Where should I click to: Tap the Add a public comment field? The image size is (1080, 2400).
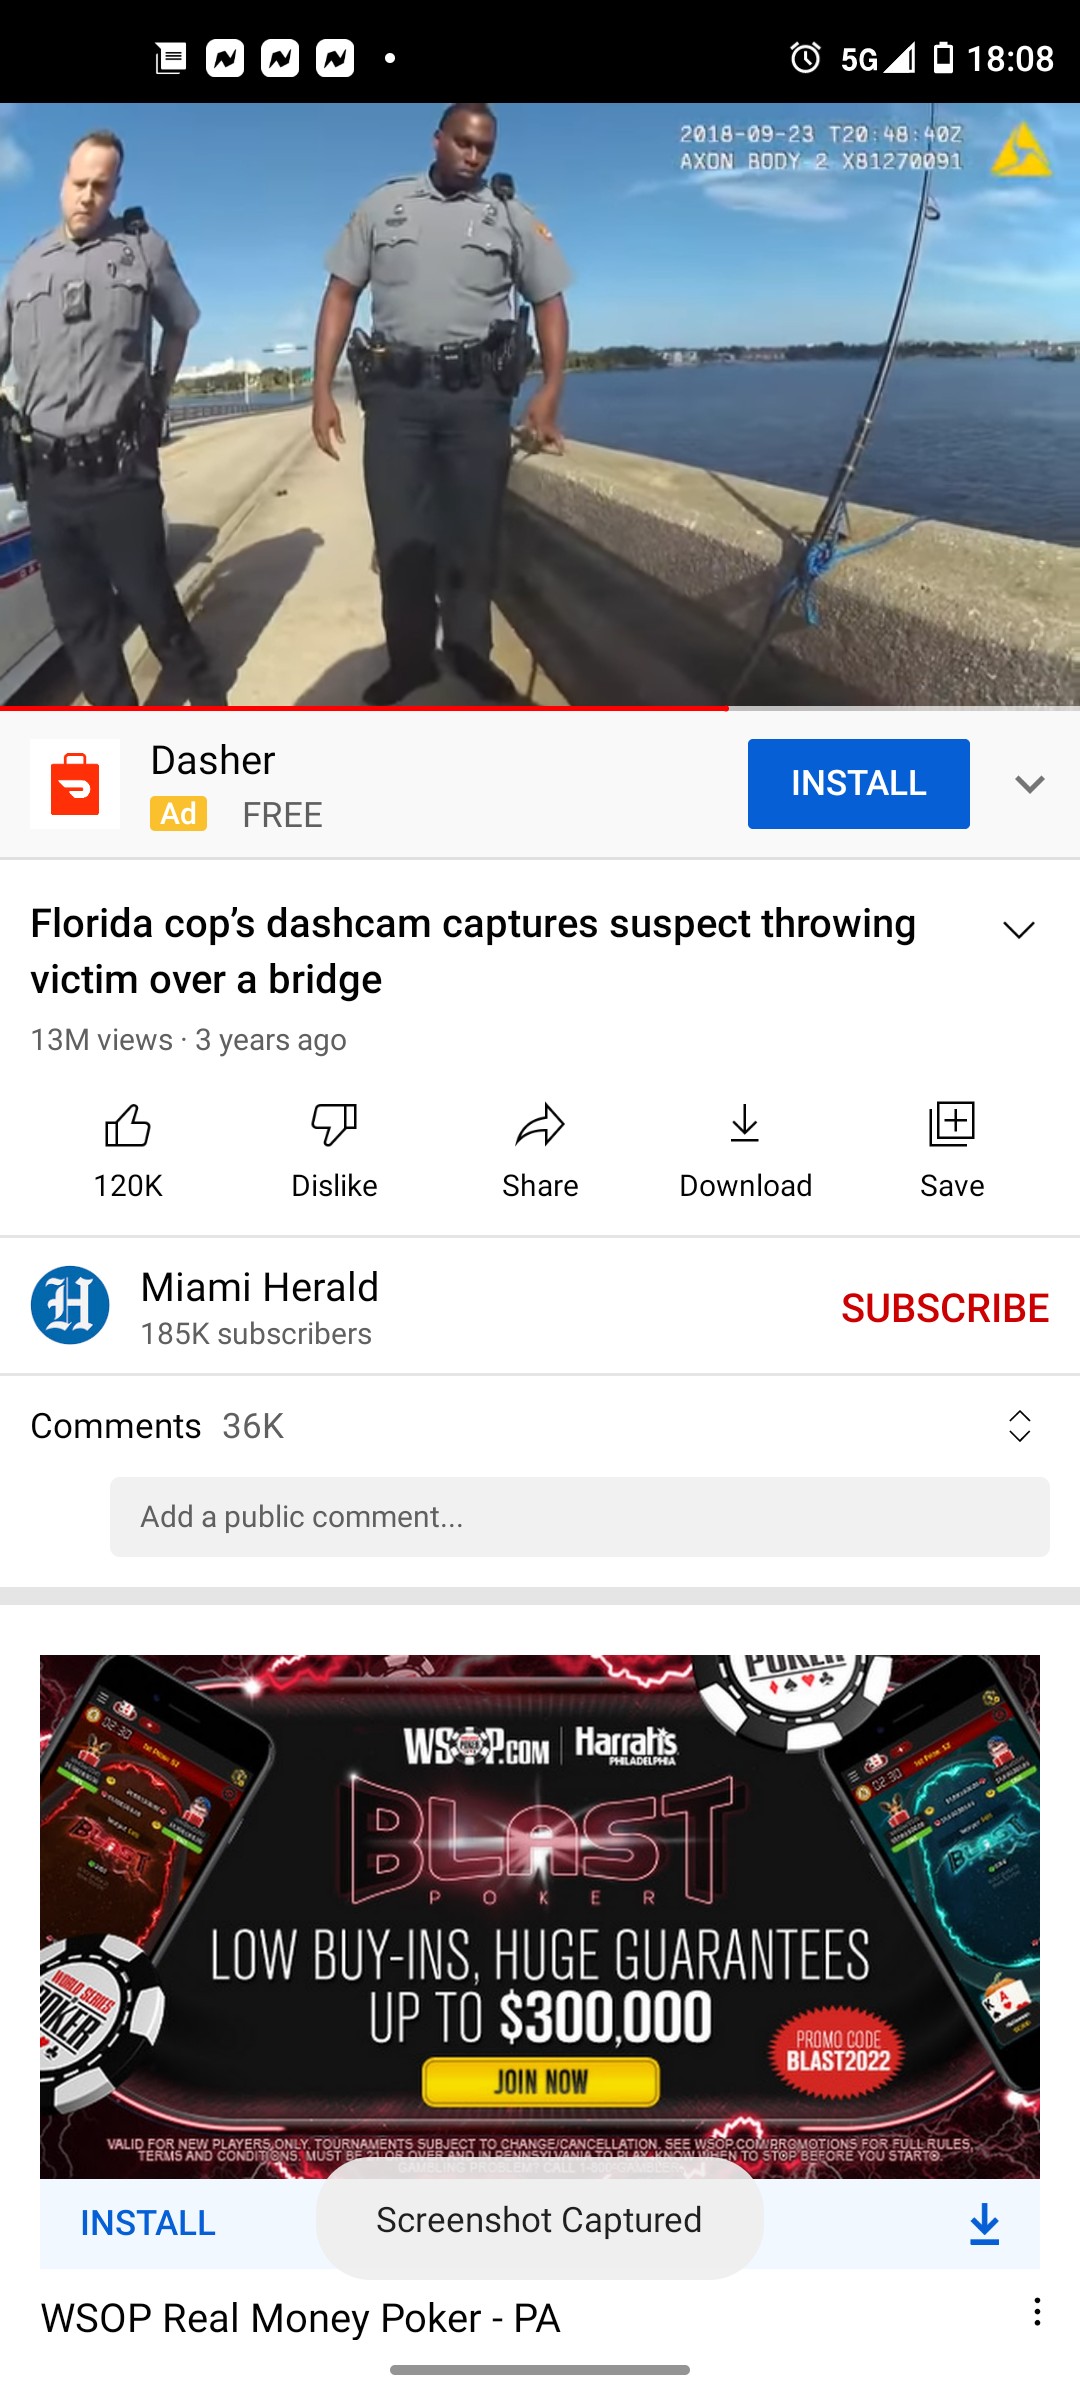580,1517
